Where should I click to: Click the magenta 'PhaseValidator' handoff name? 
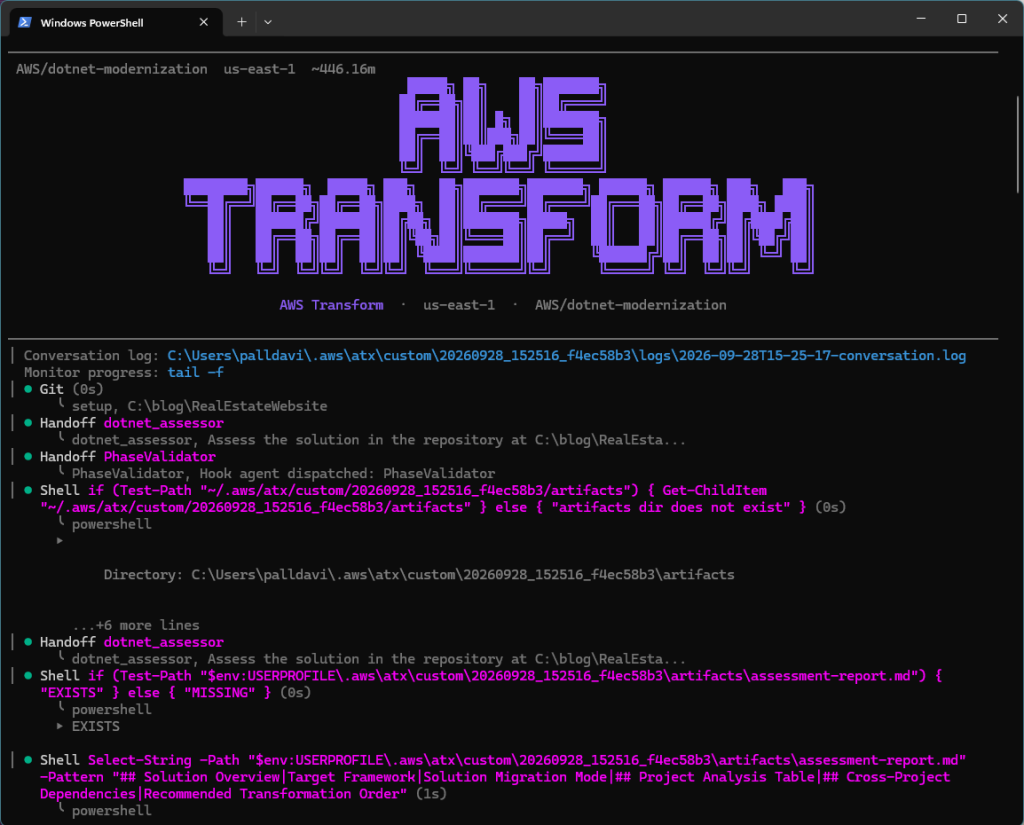[x=159, y=457]
